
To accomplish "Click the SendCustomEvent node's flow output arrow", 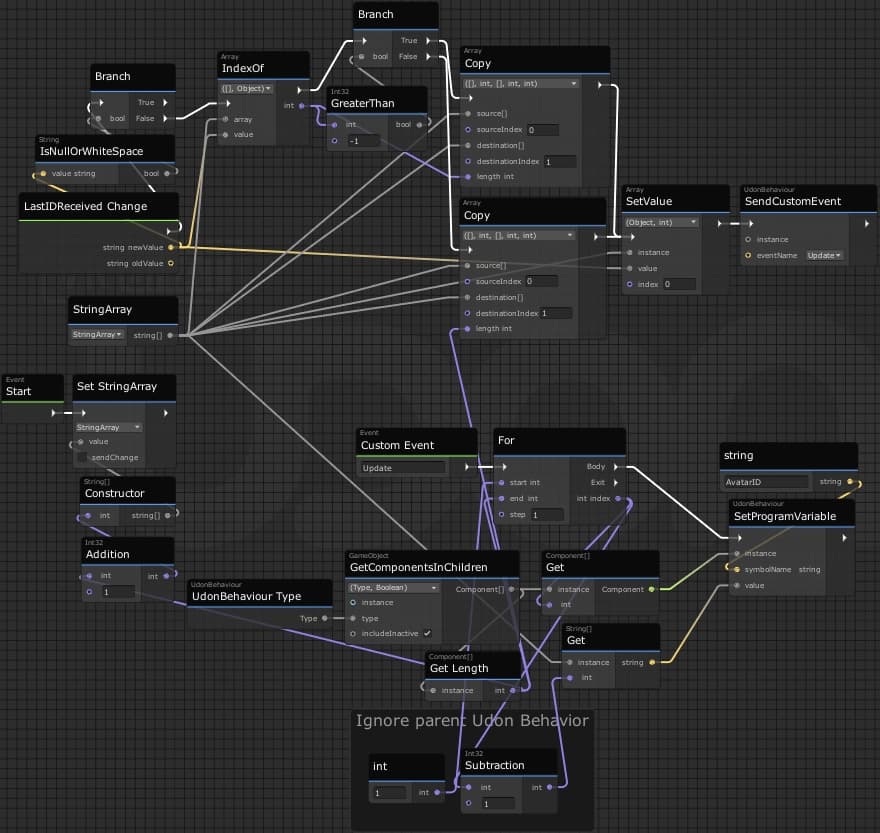I will pyautogui.click(x=866, y=223).
